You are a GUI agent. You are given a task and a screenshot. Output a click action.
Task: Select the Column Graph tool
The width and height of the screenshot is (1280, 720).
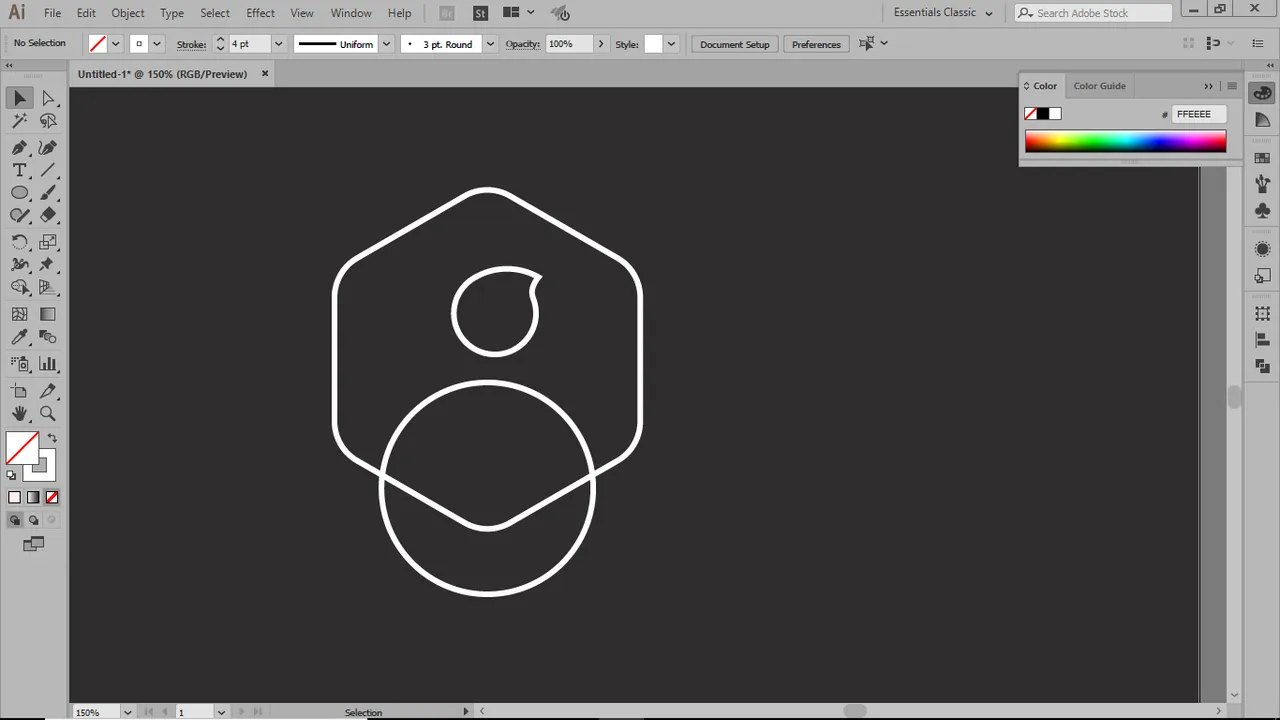coord(48,364)
